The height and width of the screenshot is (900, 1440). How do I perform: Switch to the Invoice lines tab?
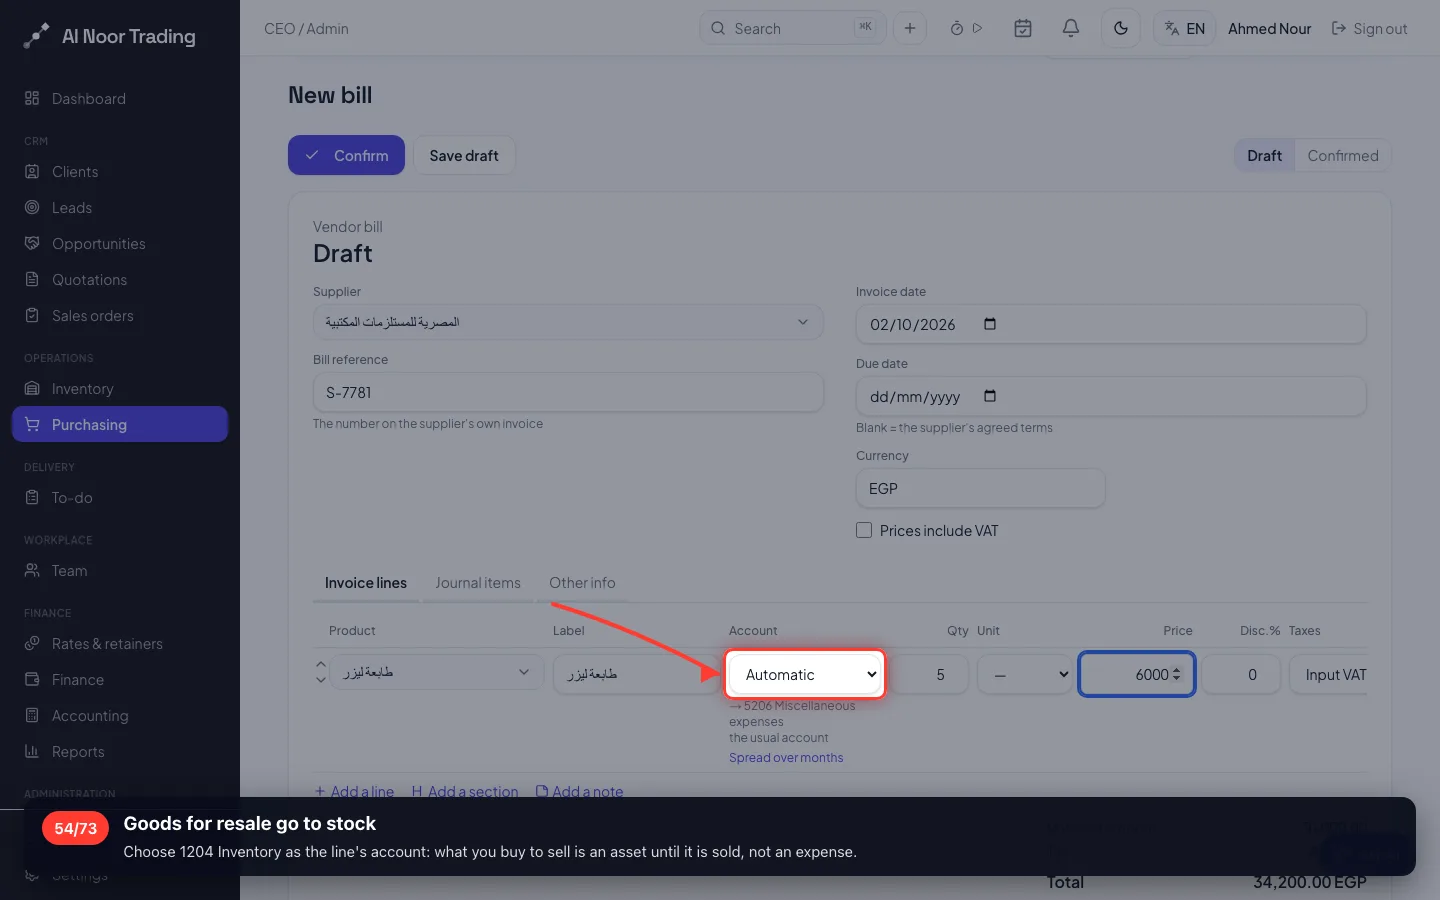[x=366, y=583]
